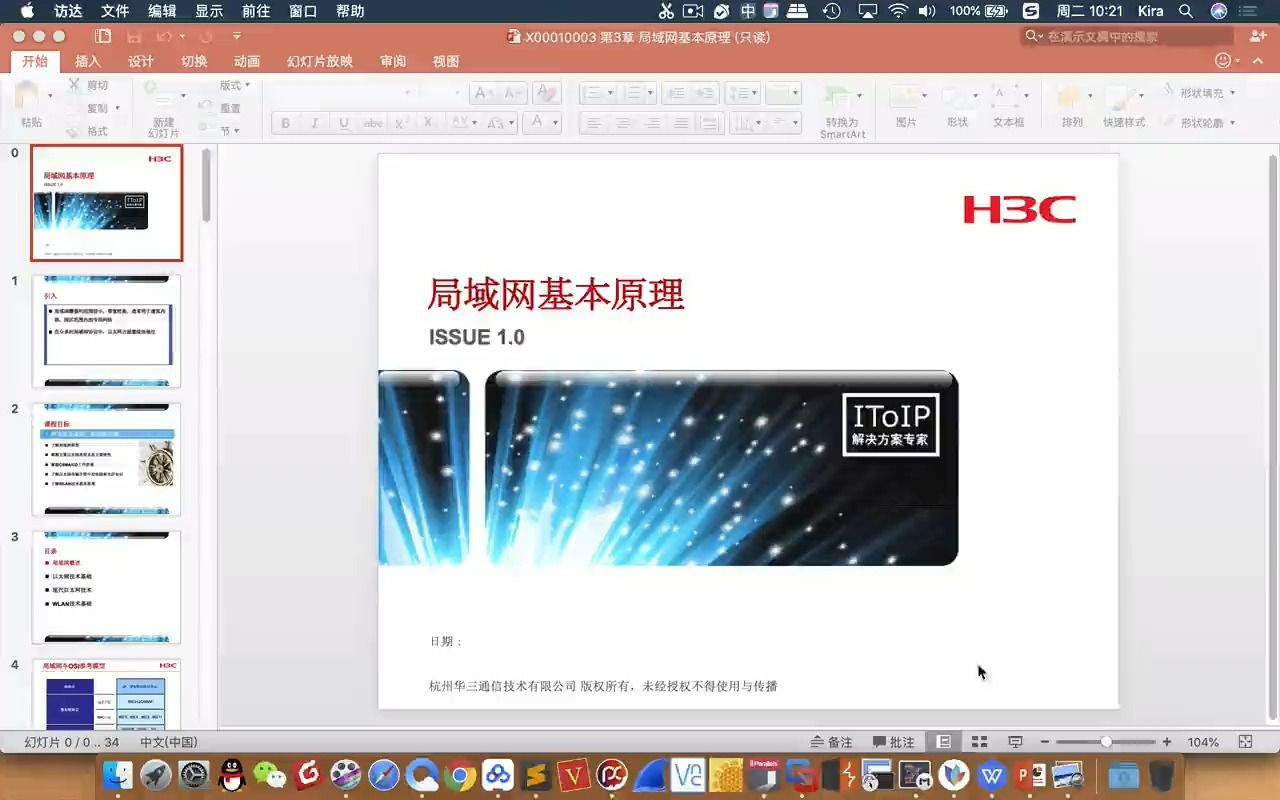Switch to Design (设计) ribbon tab
The height and width of the screenshot is (800, 1280).
(141, 61)
